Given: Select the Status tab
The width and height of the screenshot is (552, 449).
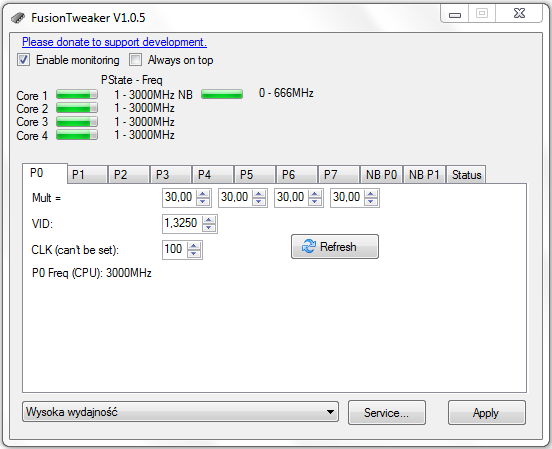Looking at the screenshot, I should [x=466, y=175].
